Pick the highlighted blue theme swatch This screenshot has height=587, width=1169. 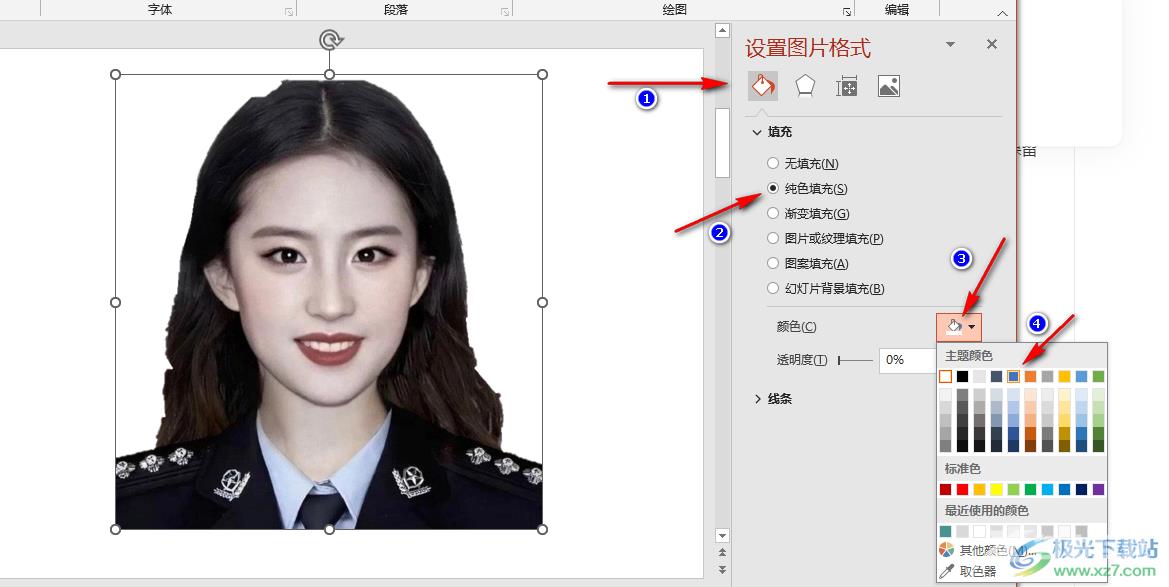tap(1013, 377)
